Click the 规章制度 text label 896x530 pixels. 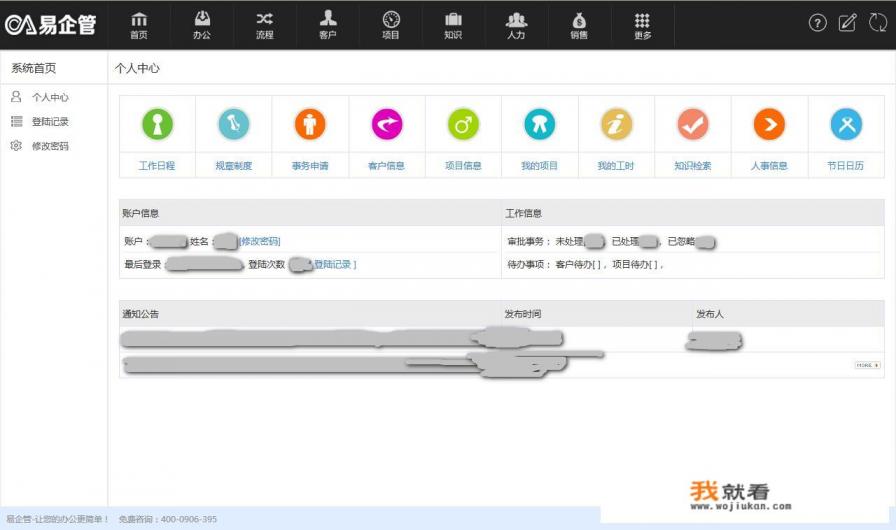(x=234, y=166)
